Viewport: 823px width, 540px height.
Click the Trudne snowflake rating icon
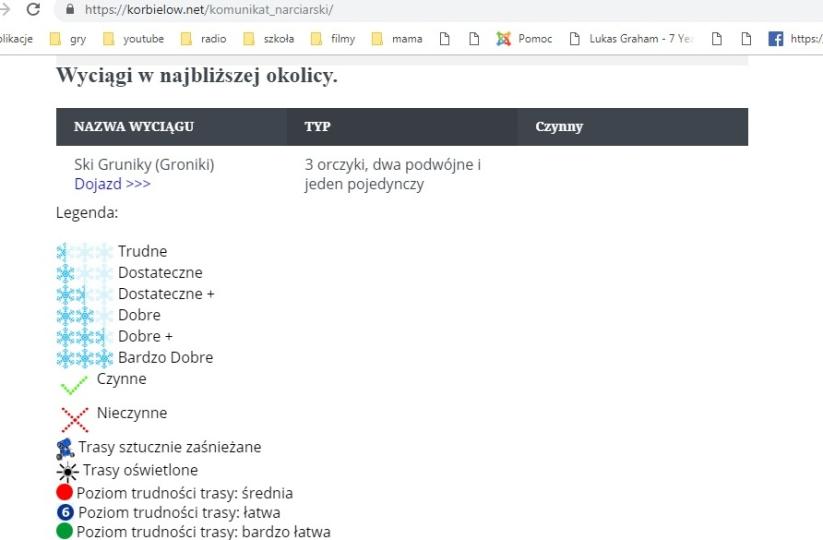pos(85,252)
